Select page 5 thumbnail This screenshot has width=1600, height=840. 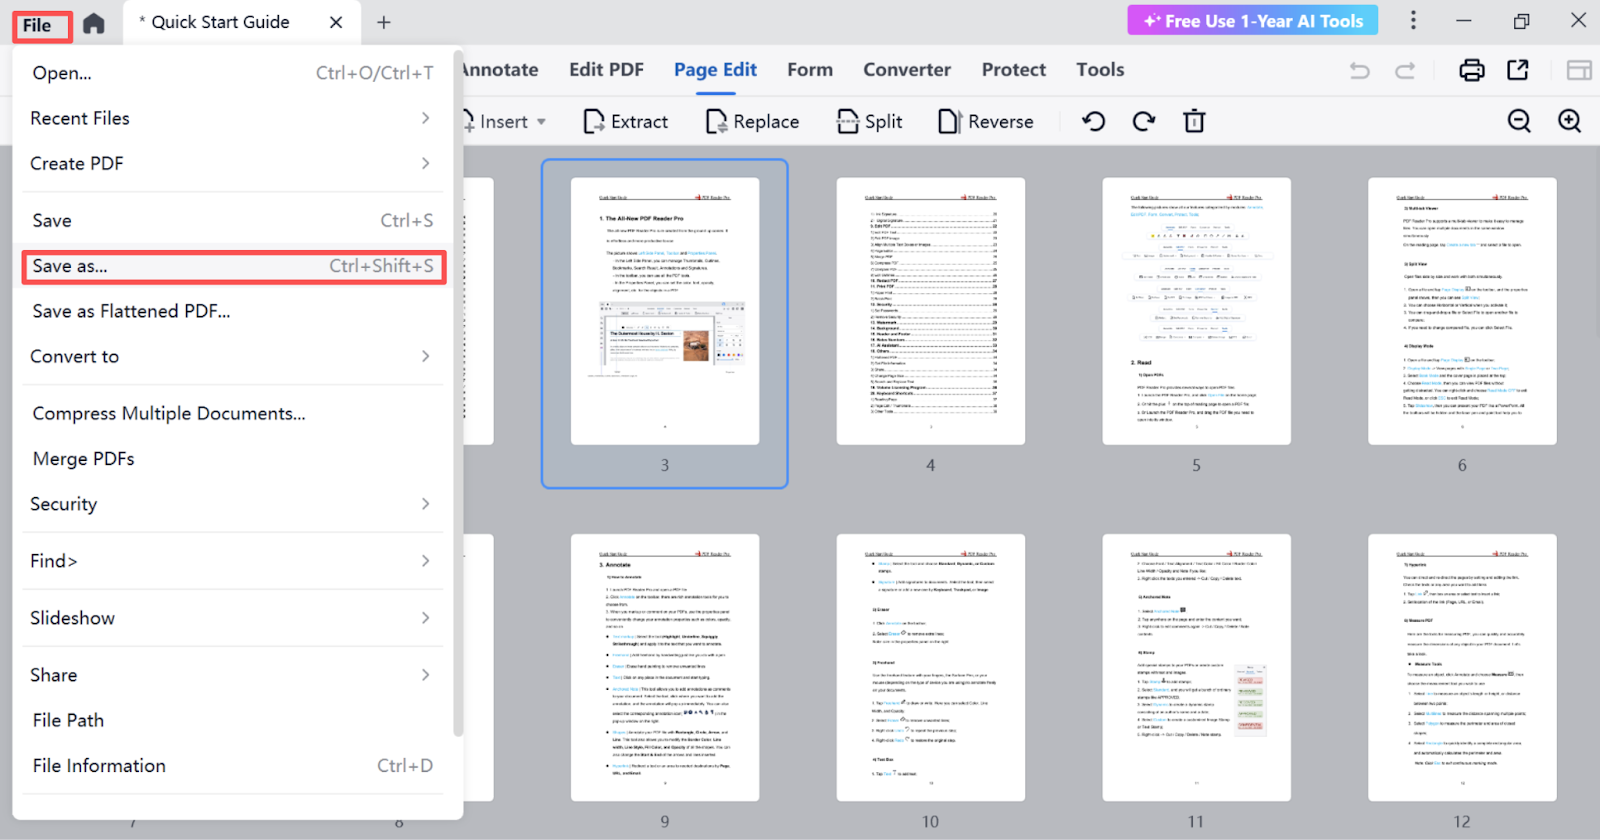tap(1196, 312)
